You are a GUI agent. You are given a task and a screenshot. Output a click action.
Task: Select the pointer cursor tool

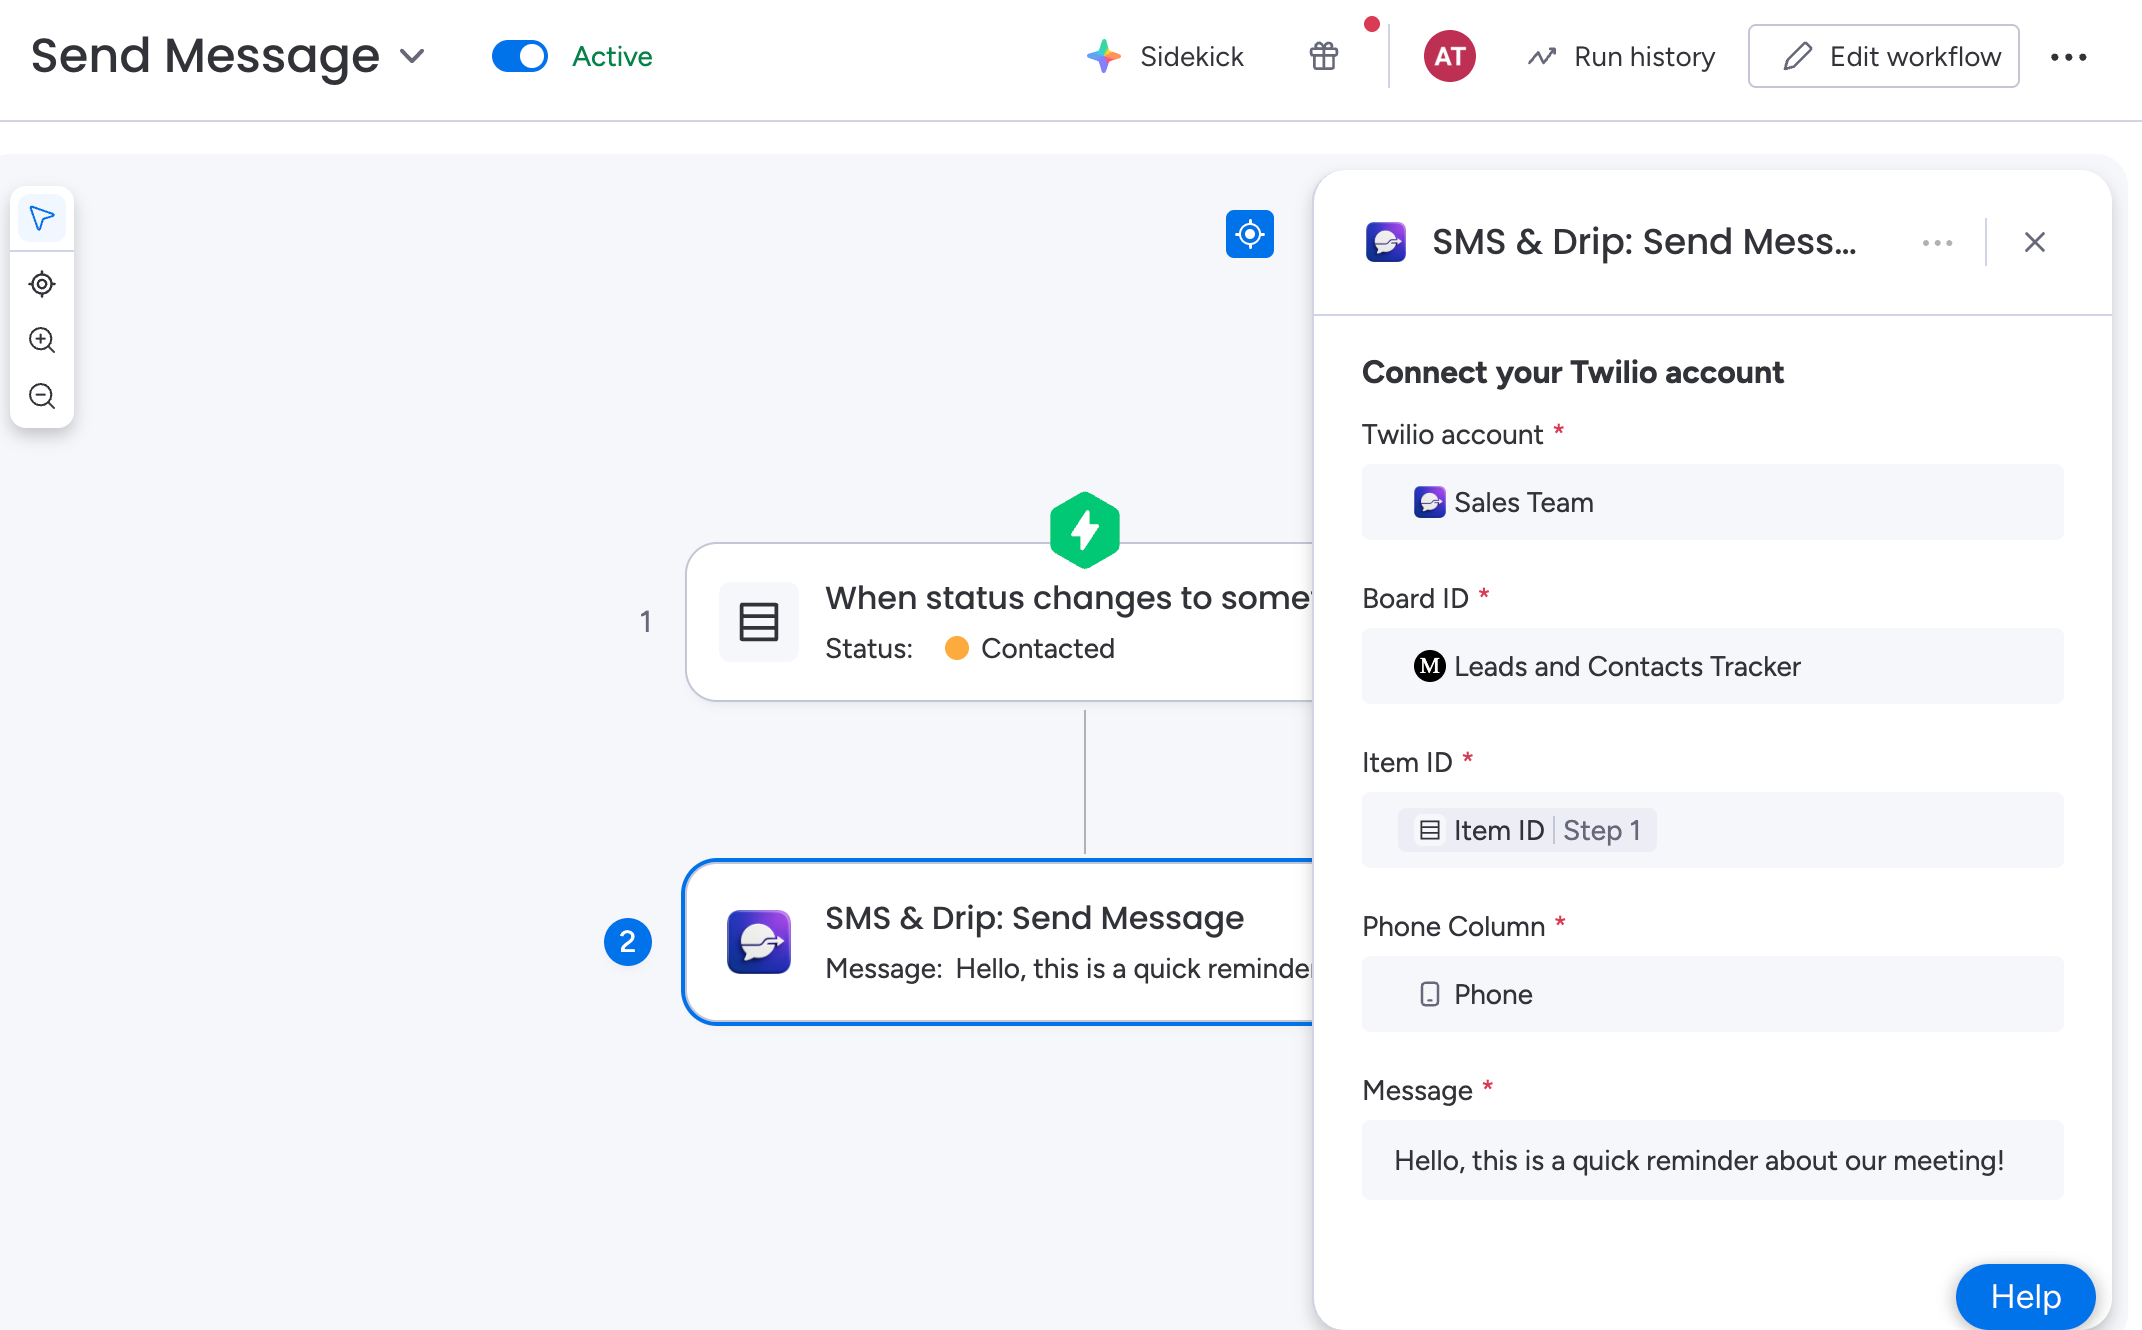tap(42, 218)
